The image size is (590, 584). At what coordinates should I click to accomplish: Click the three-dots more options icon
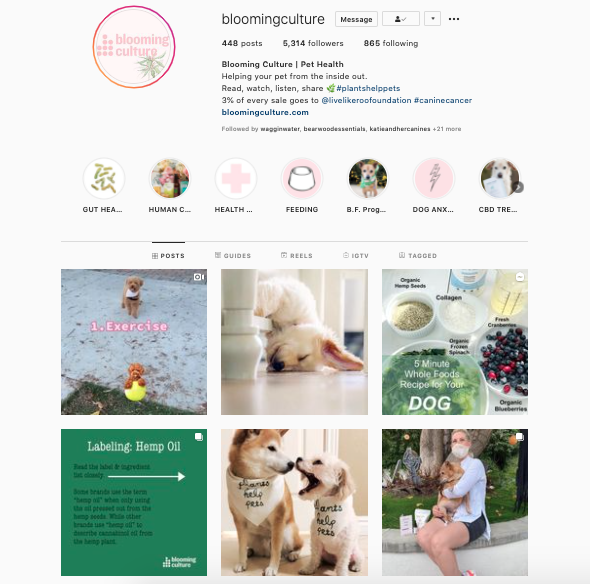point(454,19)
